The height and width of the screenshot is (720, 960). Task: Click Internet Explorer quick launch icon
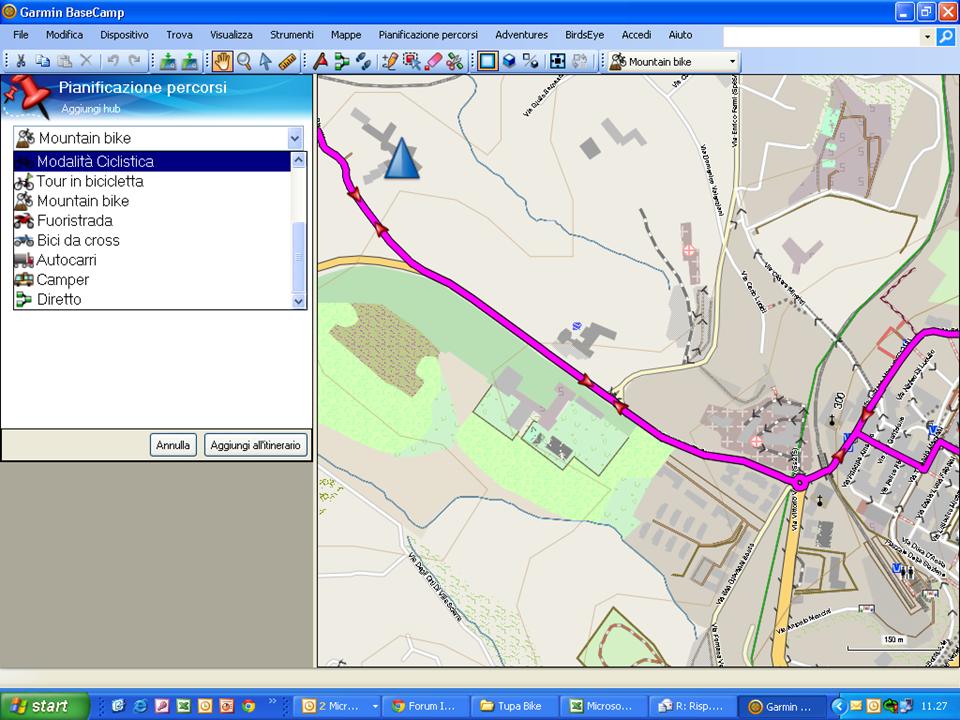tap(140, 706)
